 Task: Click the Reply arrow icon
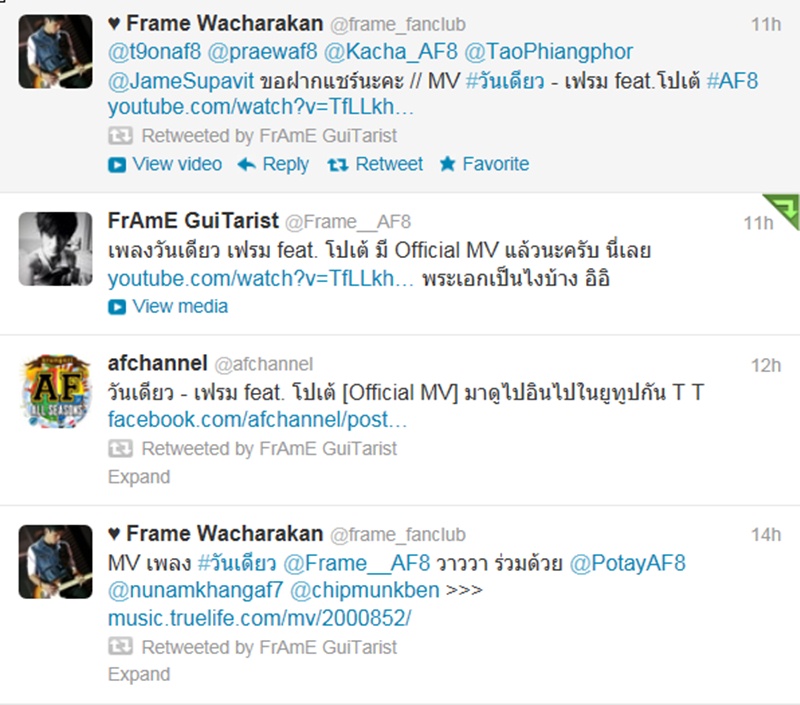(x=247, y=164)
